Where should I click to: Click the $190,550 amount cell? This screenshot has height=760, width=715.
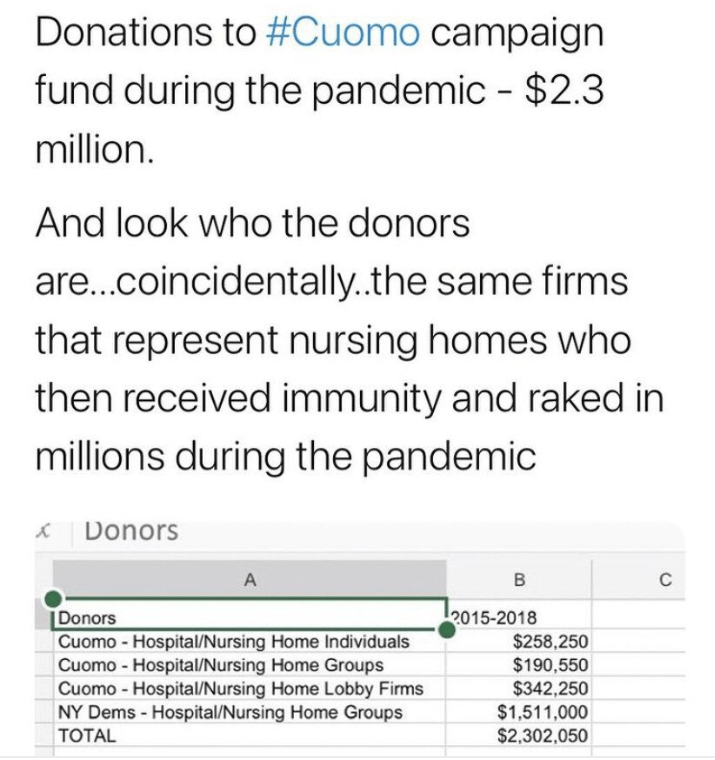[517, 665]
